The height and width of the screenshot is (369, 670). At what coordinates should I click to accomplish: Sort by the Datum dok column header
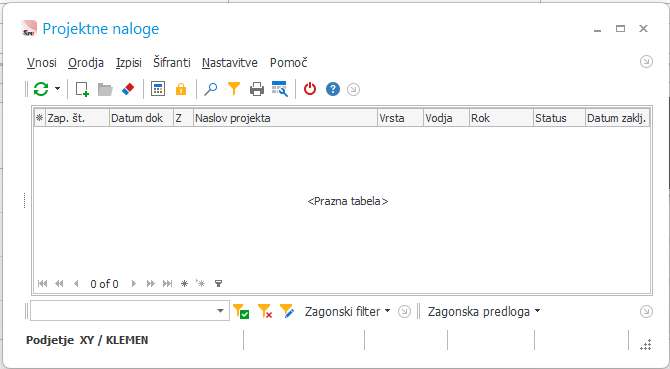coord(141,118)
